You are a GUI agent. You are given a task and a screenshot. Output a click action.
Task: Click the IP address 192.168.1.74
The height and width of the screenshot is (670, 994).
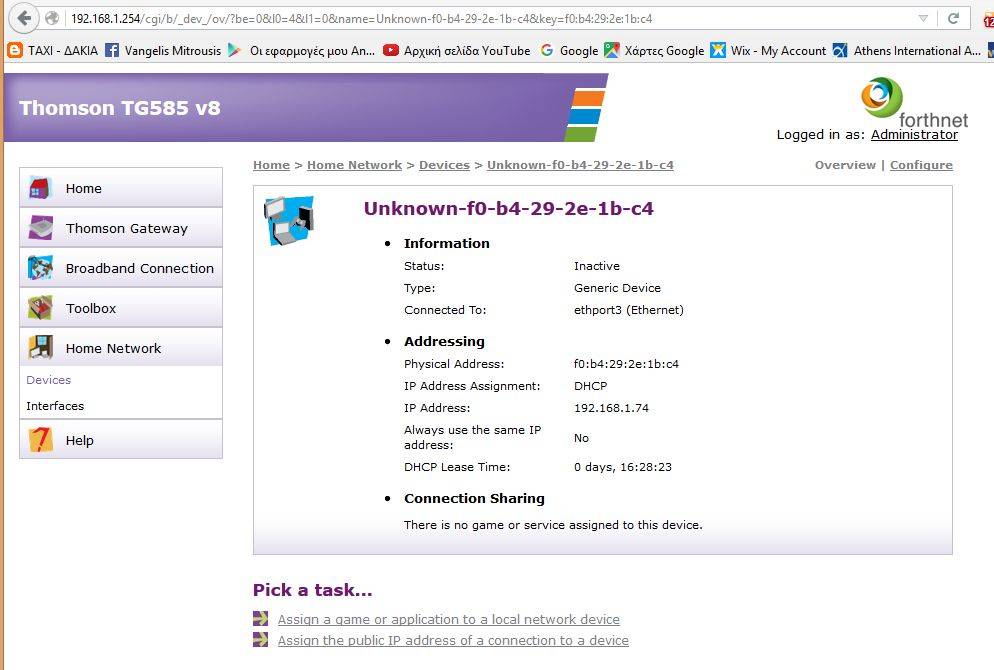tap(611, 408)
